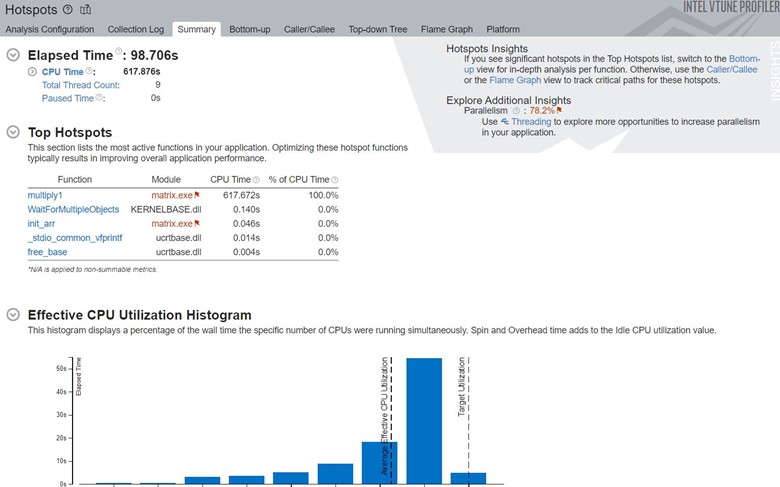Click the CPU Time column header help icon

click(256, 180)
